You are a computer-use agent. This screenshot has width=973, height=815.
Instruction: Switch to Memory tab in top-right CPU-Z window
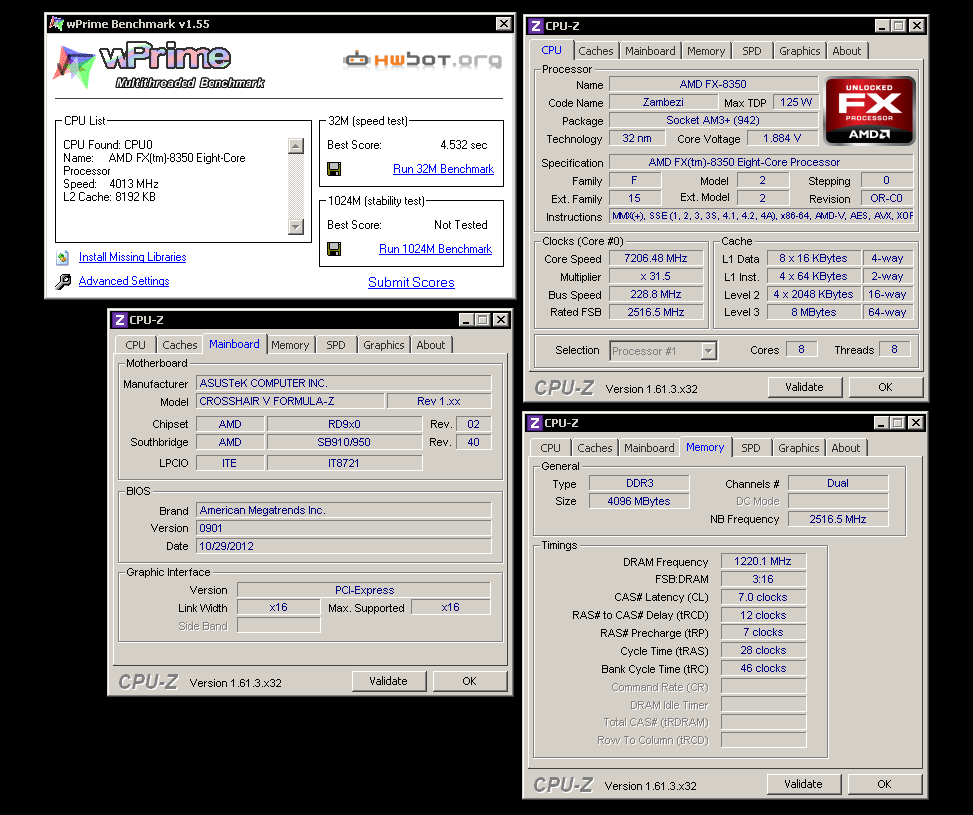tap(706, 51)
